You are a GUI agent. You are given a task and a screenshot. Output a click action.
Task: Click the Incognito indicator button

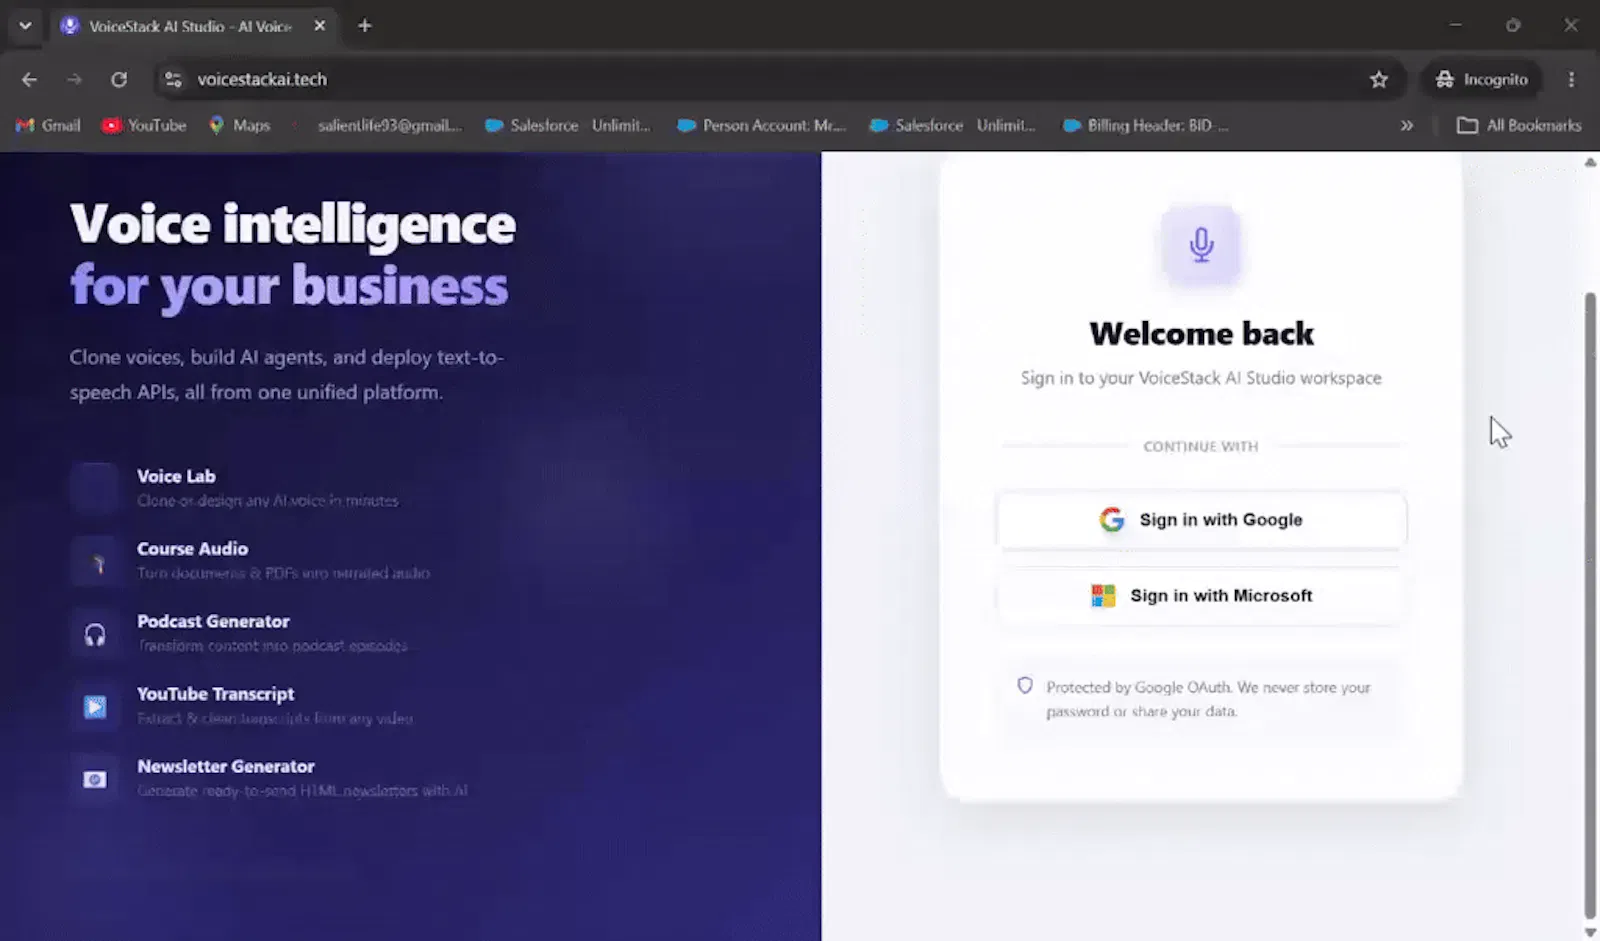point(1482,79)
